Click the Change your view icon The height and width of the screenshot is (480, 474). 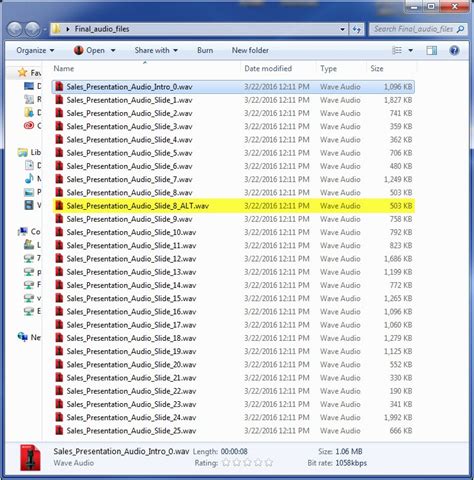click(x=397, y=50)
